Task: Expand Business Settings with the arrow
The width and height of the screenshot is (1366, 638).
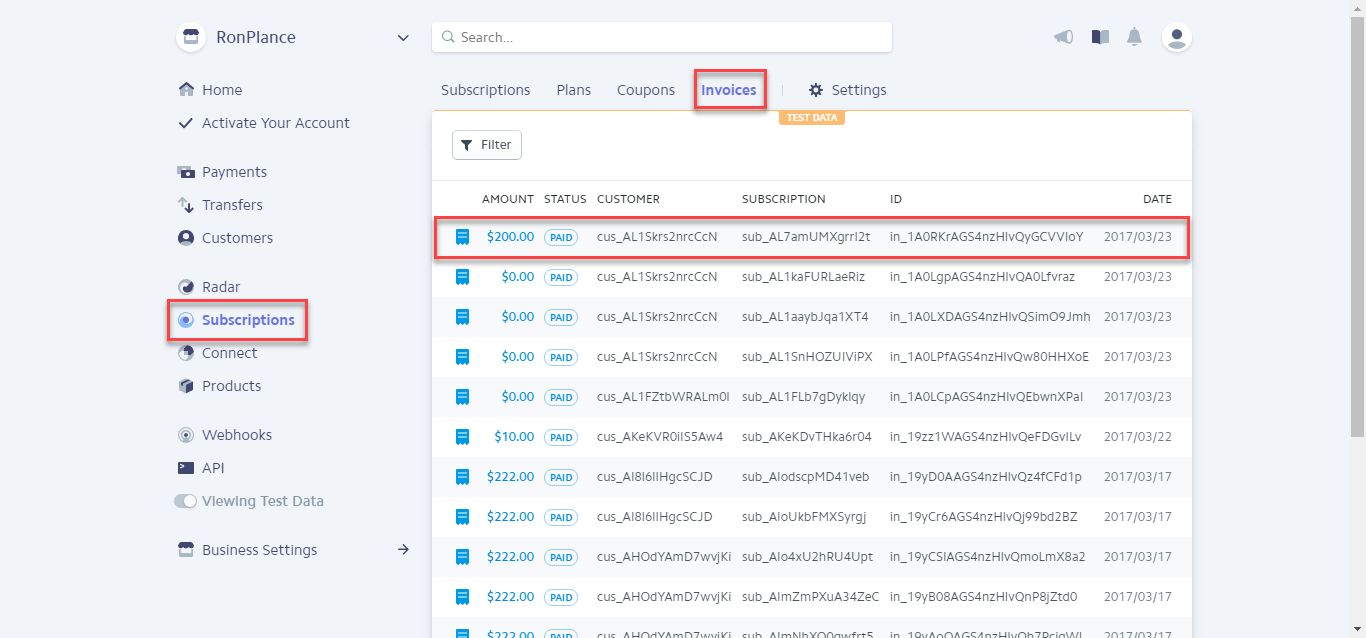Action: tap(403, 549)
